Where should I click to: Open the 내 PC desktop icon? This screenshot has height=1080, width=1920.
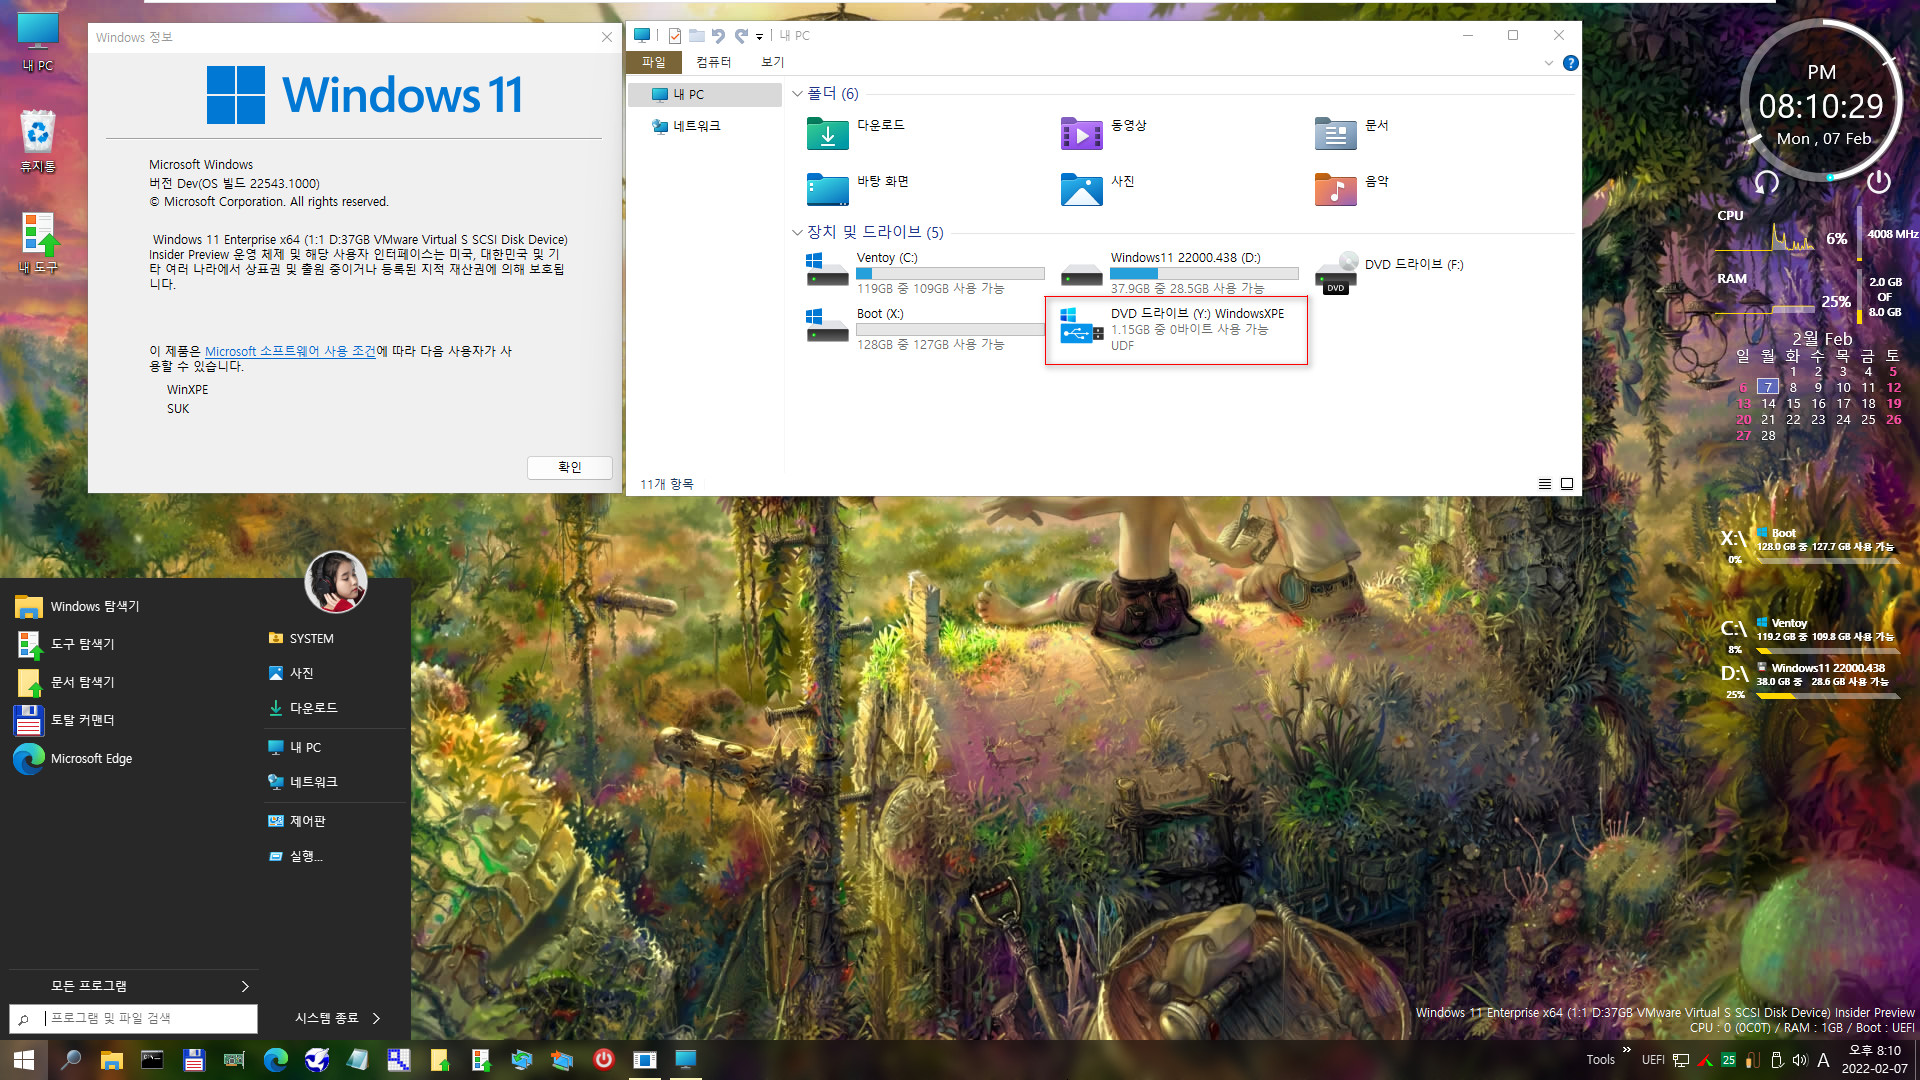(x=38, y=41)
